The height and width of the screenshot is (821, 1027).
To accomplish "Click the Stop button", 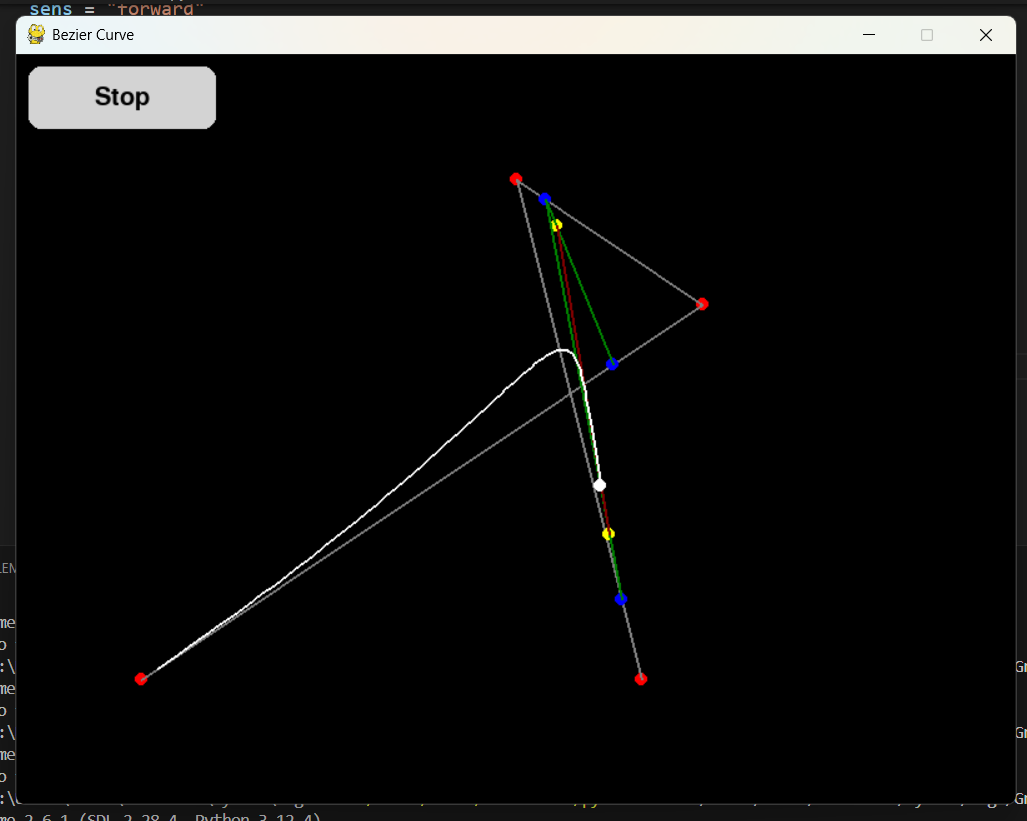I will [122, 97].
